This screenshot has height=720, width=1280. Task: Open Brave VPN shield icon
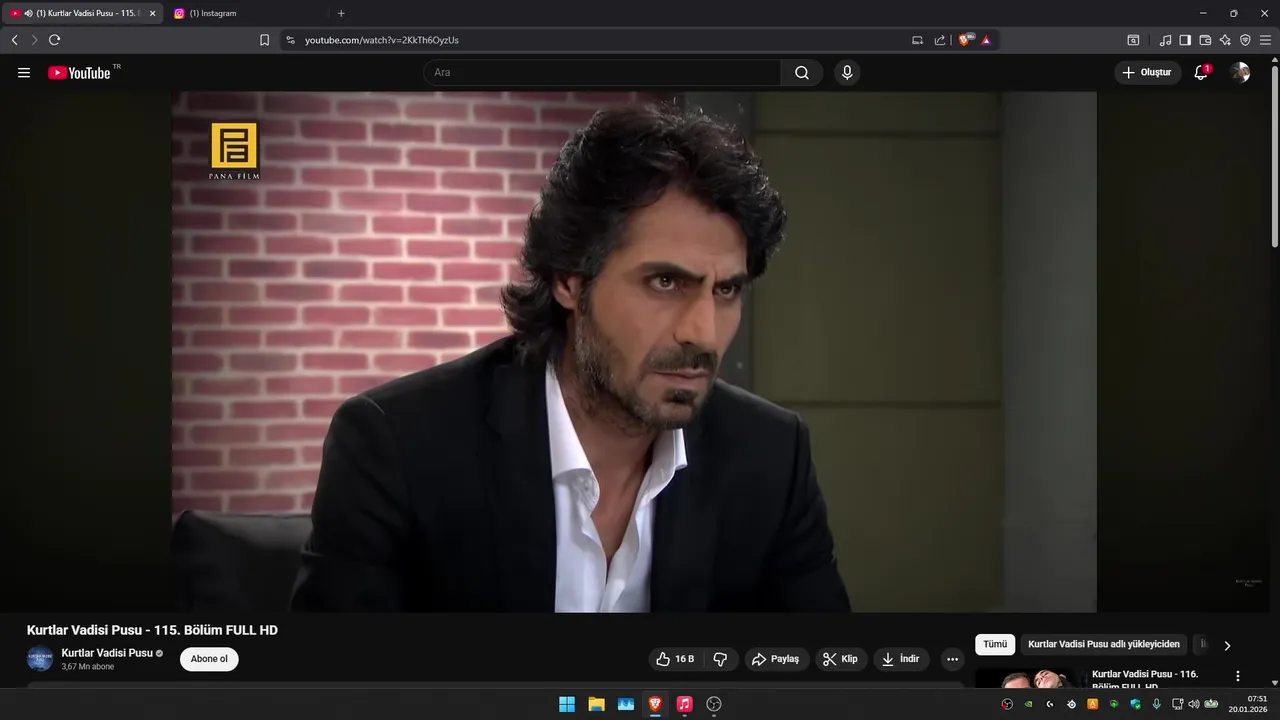click(x=1245, y=40)
